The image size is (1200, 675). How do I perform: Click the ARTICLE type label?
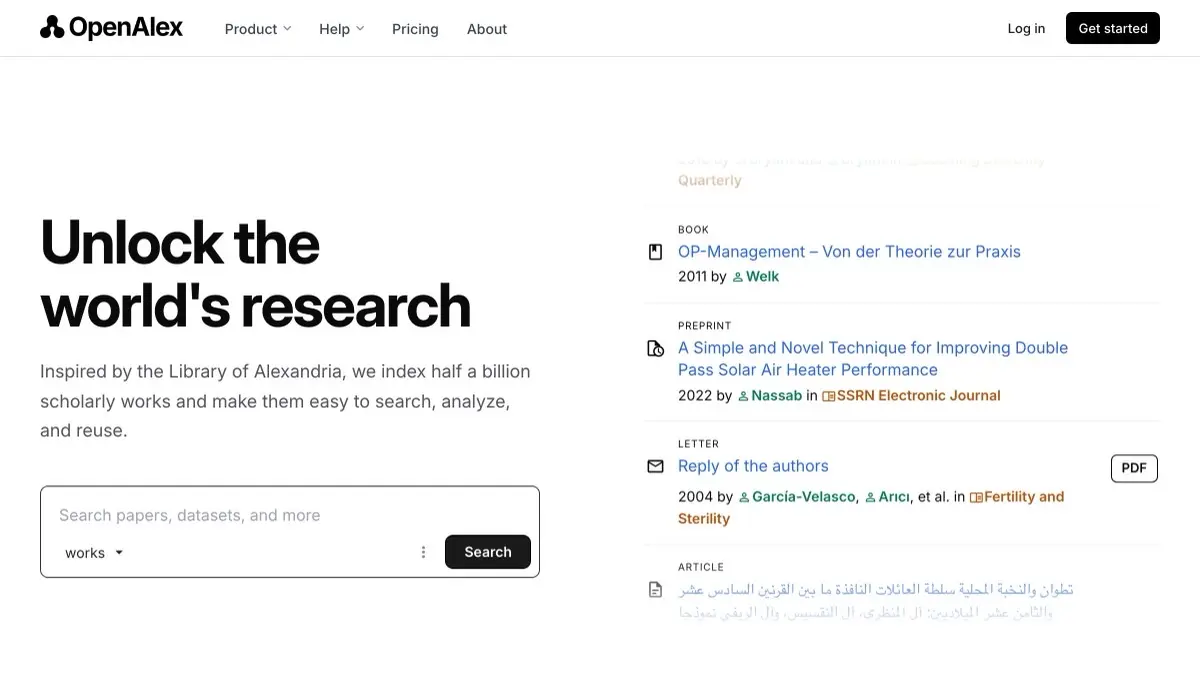click(x=701, y=566)
